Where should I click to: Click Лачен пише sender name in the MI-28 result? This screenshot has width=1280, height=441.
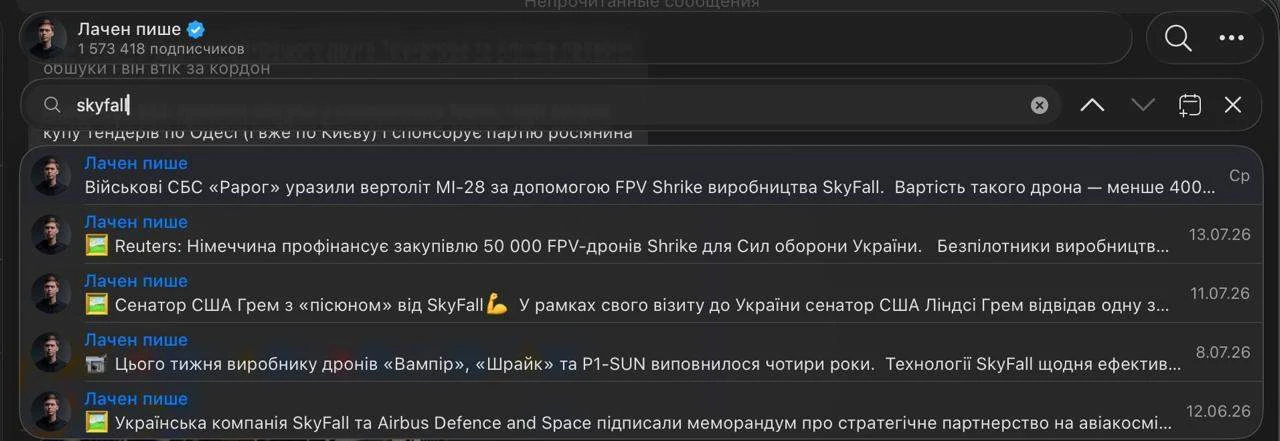click(x=136, y=163)
